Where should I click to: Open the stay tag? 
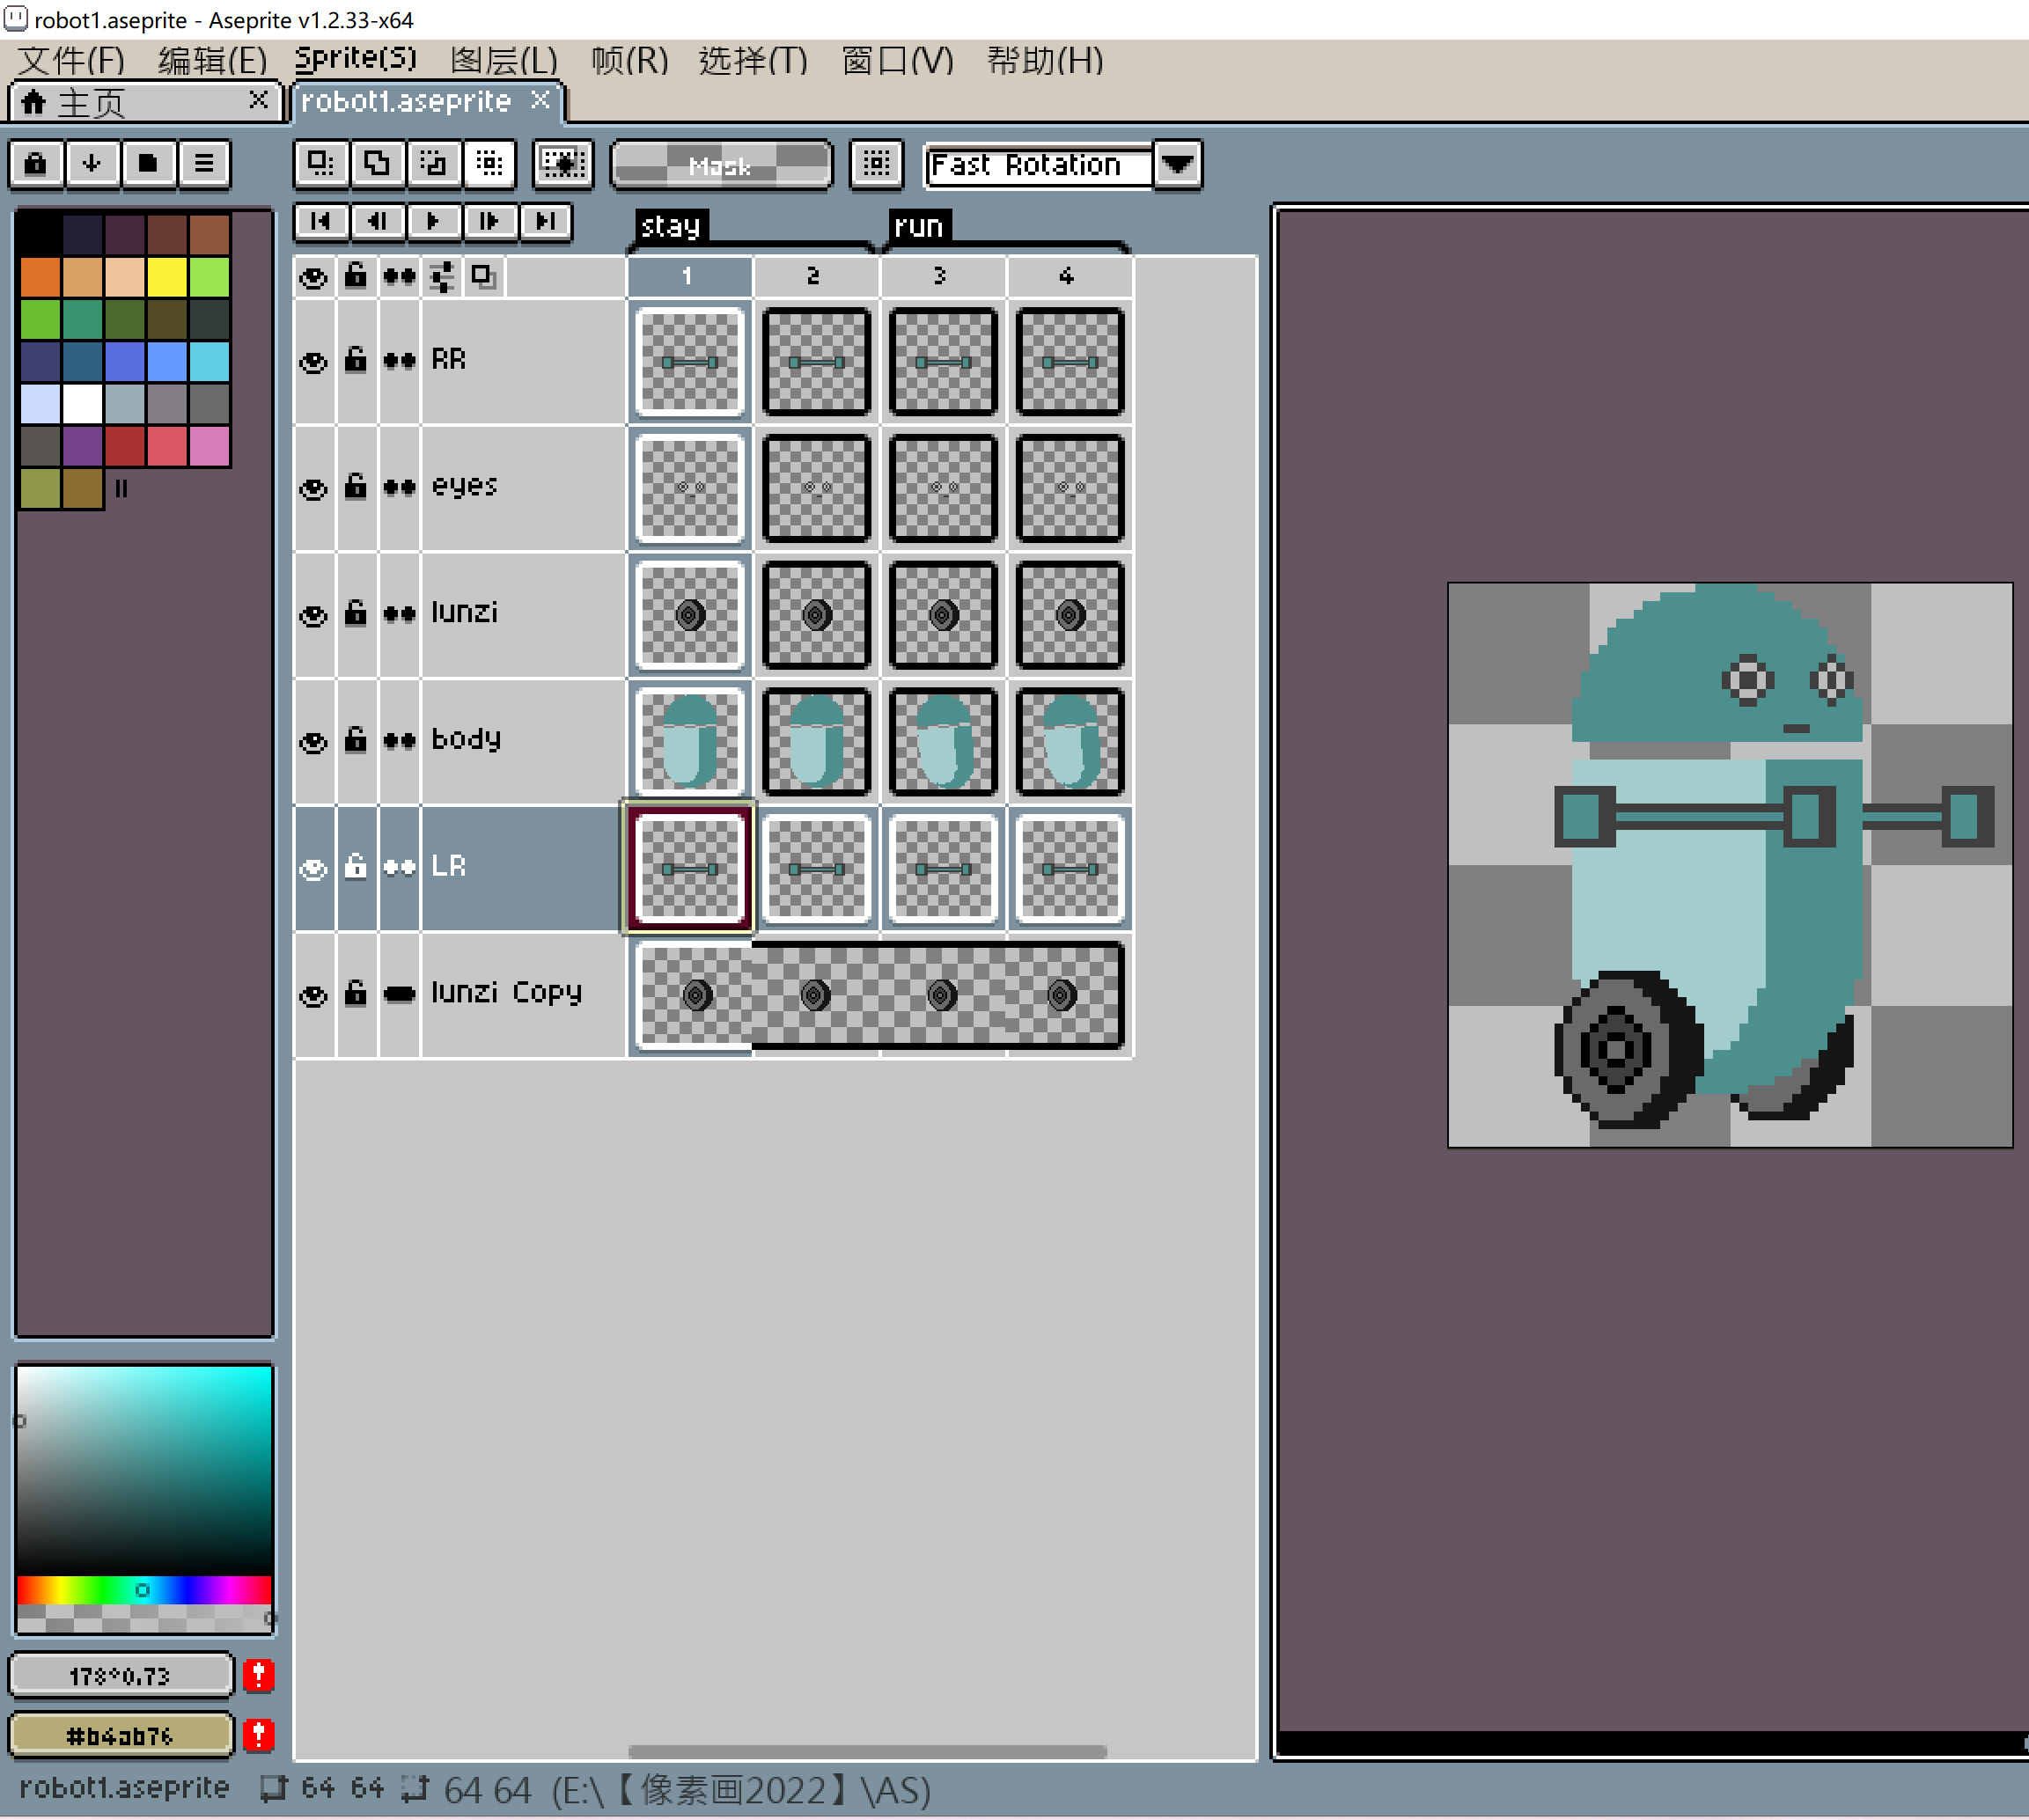pos(671,226)
